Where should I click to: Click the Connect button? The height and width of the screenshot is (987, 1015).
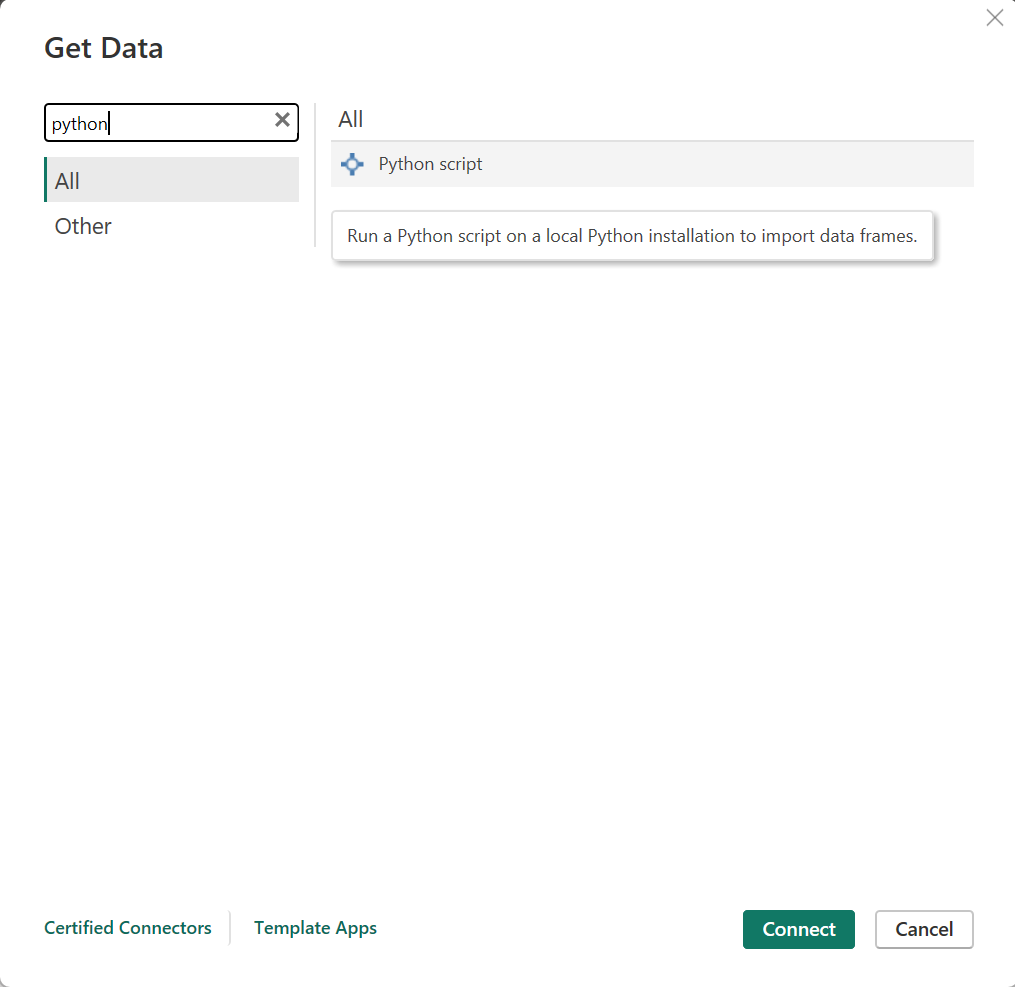coord(799,929)
